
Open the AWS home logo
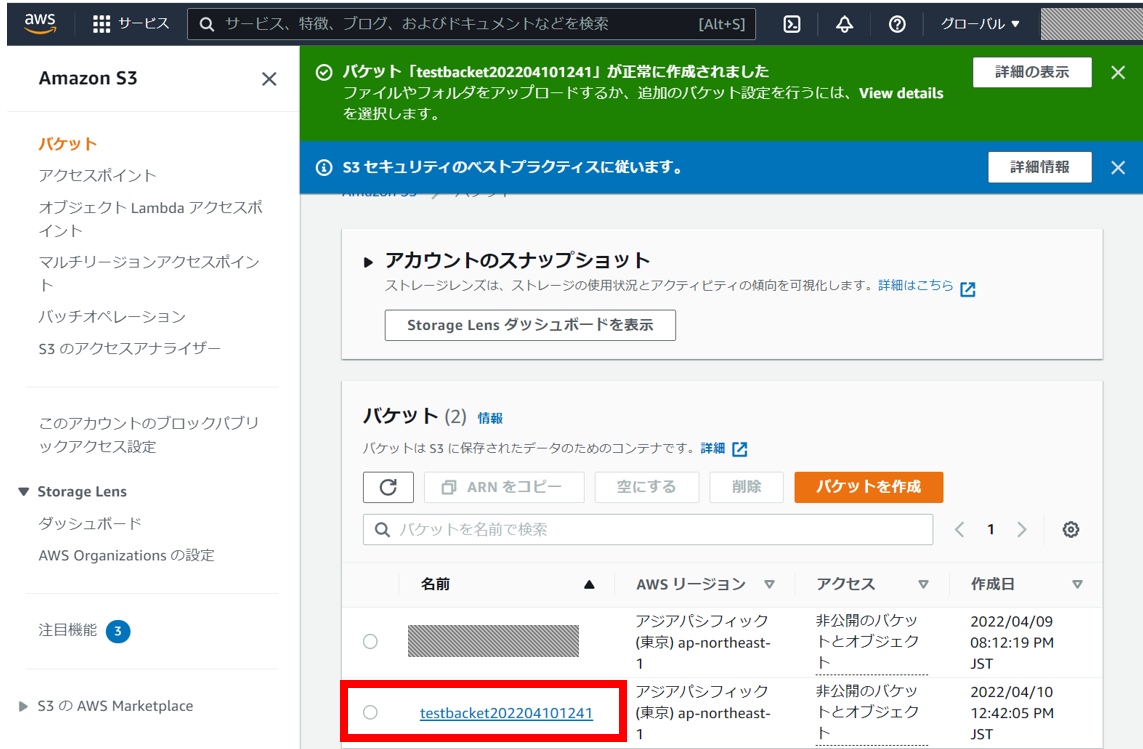coord(40,23)
